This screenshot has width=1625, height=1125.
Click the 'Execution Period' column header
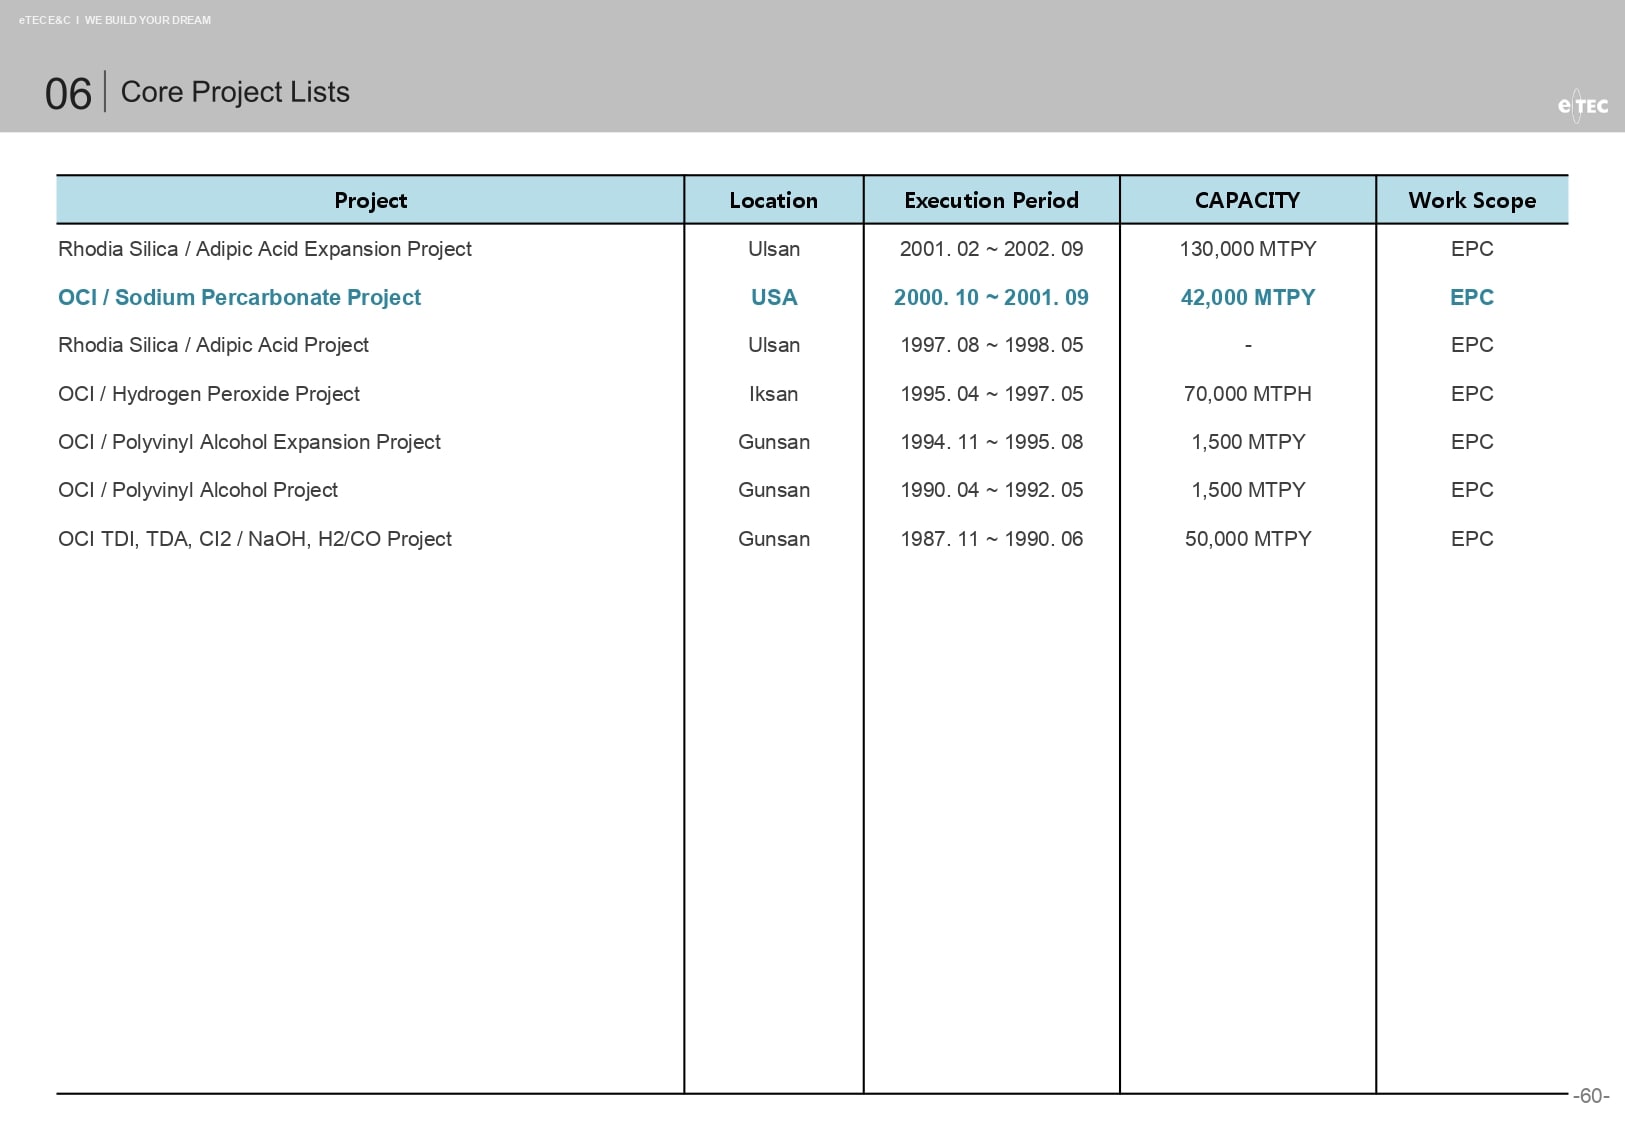click(991, 200)
